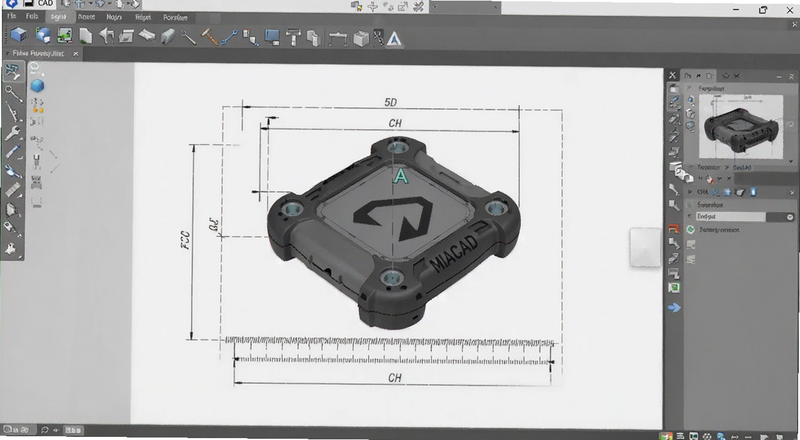Click the dropdown arrow at input field end

tap(790, 217)
